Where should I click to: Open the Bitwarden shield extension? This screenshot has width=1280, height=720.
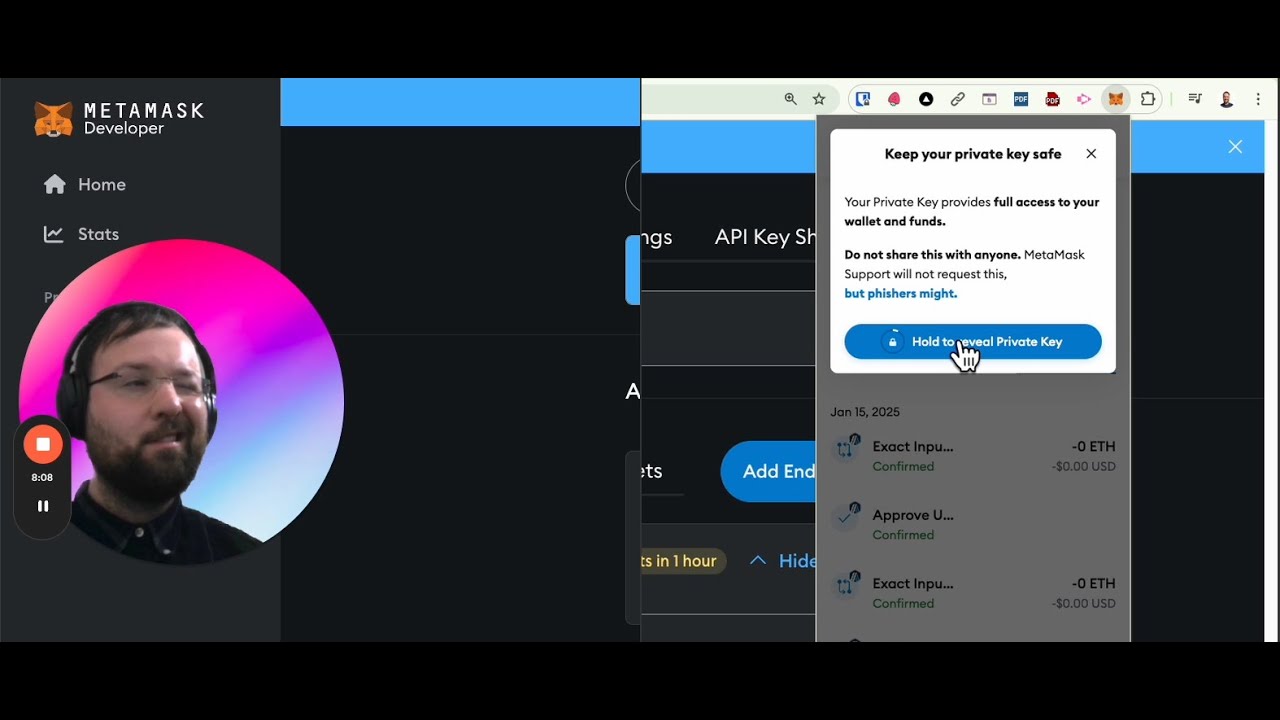(x=863, y=99)
